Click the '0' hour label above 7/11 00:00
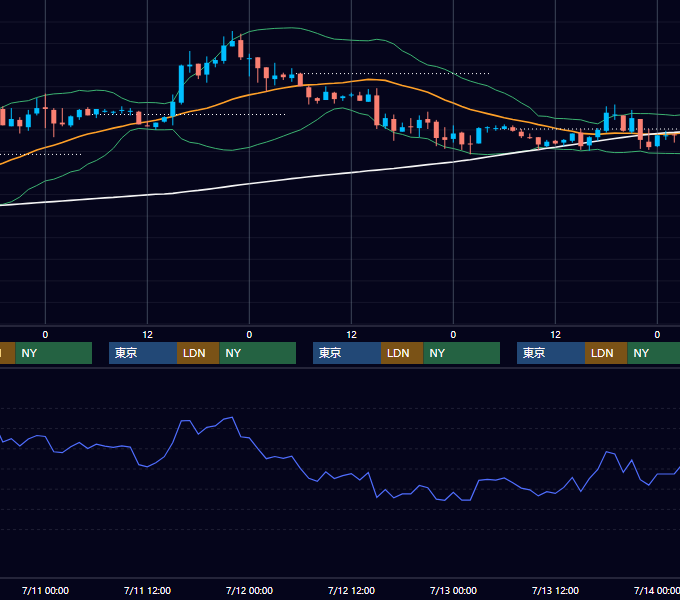This screenshot has height=600, width=680. coord(45,335)
